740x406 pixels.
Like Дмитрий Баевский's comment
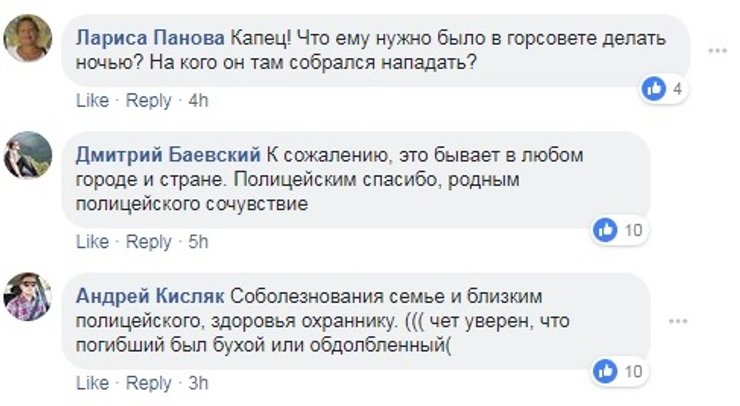pyautogui.click(x=91, y=242)
